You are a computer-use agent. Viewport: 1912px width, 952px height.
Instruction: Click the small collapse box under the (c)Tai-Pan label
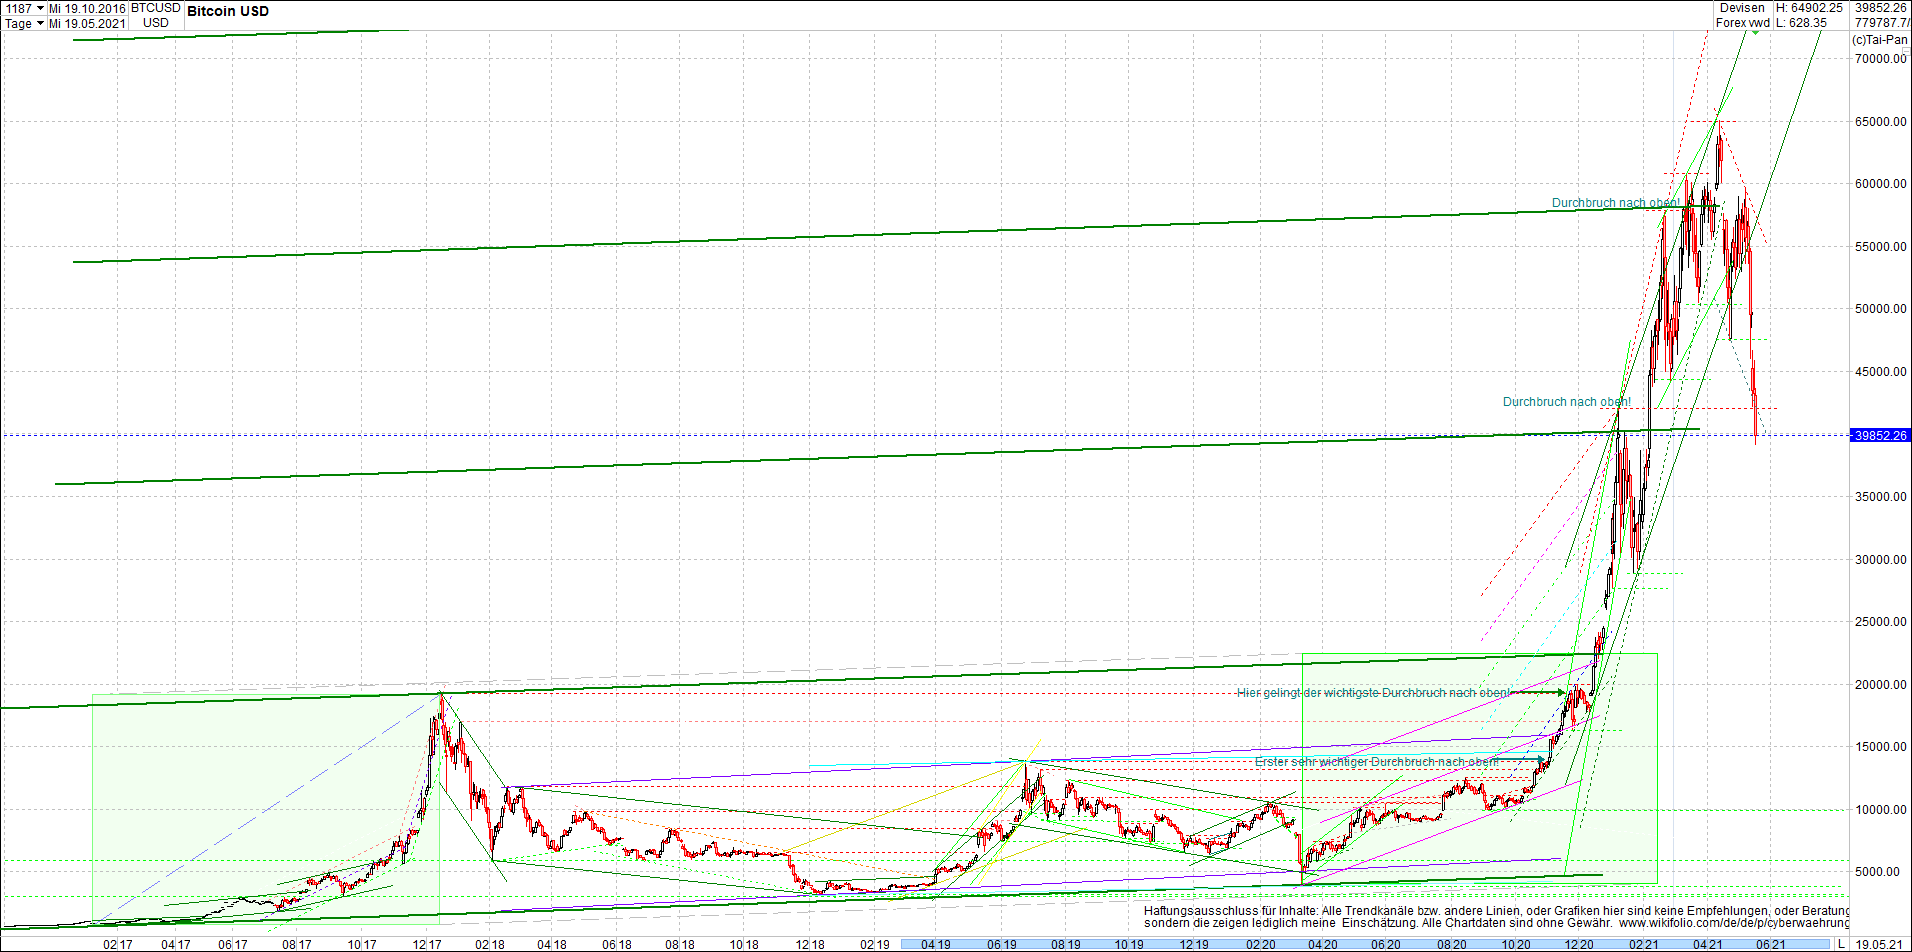point(1905,51)
